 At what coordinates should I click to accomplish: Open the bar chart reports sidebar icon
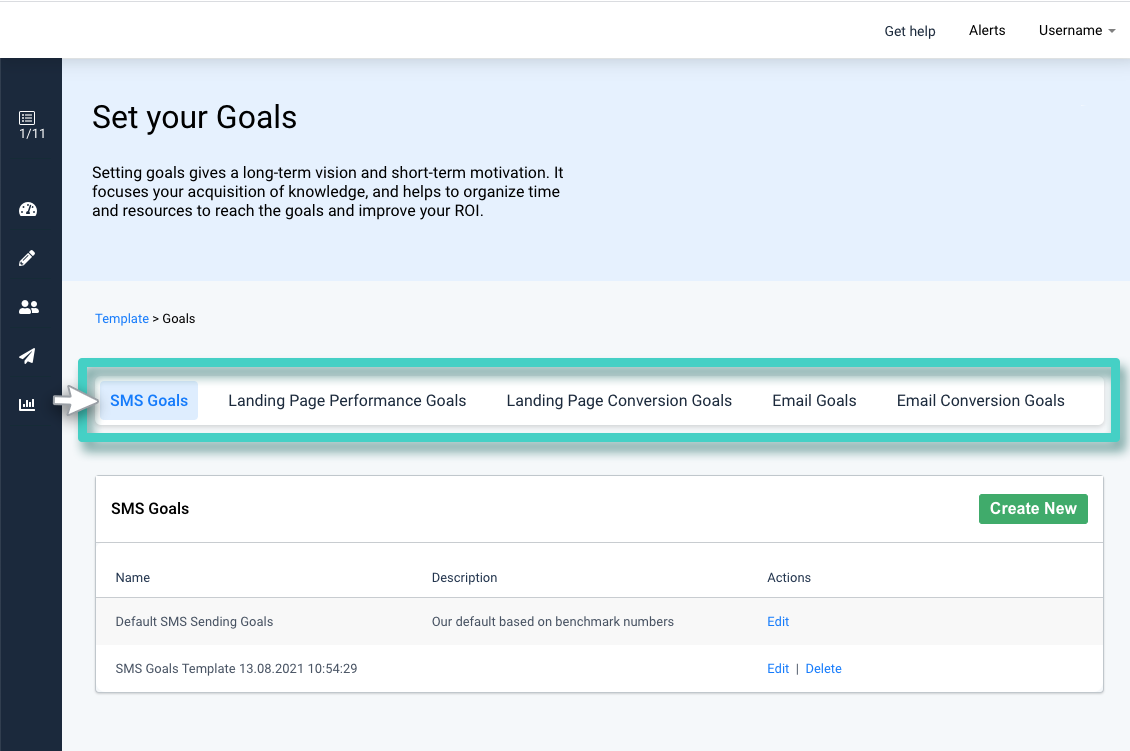[27, 404]
